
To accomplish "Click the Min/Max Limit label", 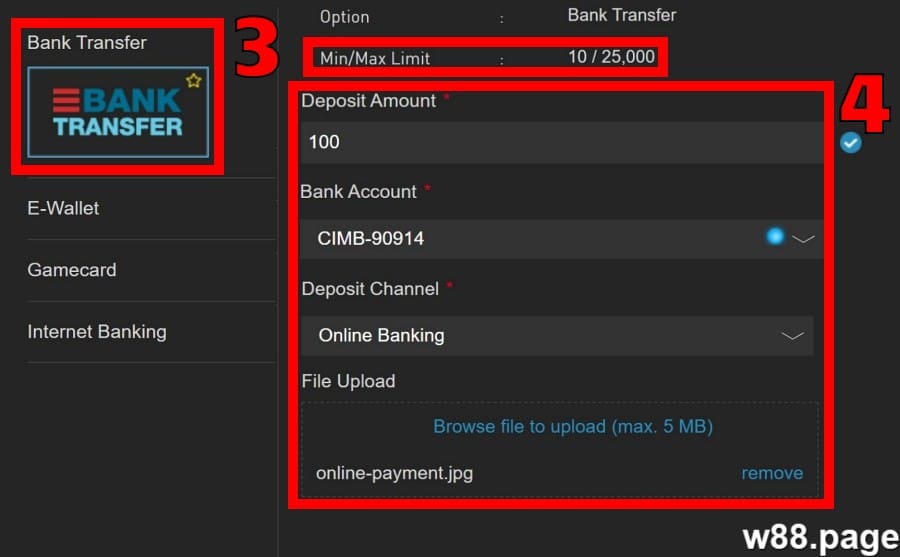I will 375,58.
